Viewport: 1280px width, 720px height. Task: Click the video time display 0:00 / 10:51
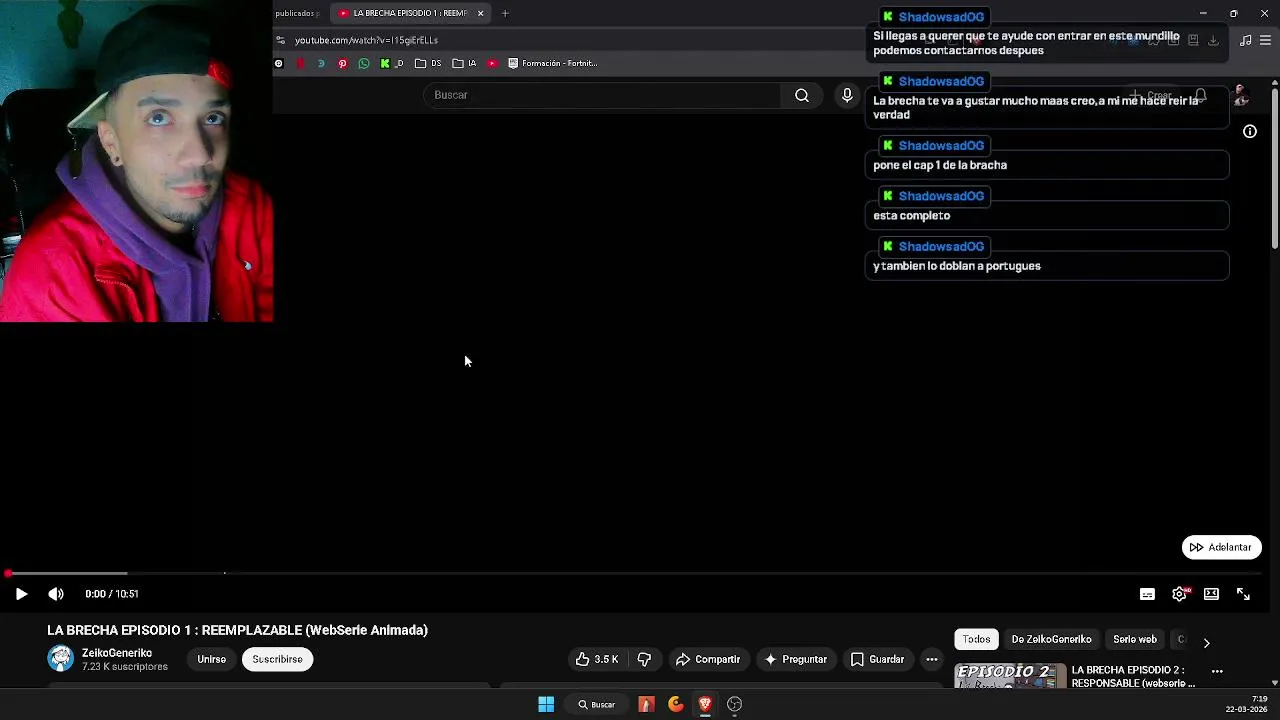coord(112,594)
